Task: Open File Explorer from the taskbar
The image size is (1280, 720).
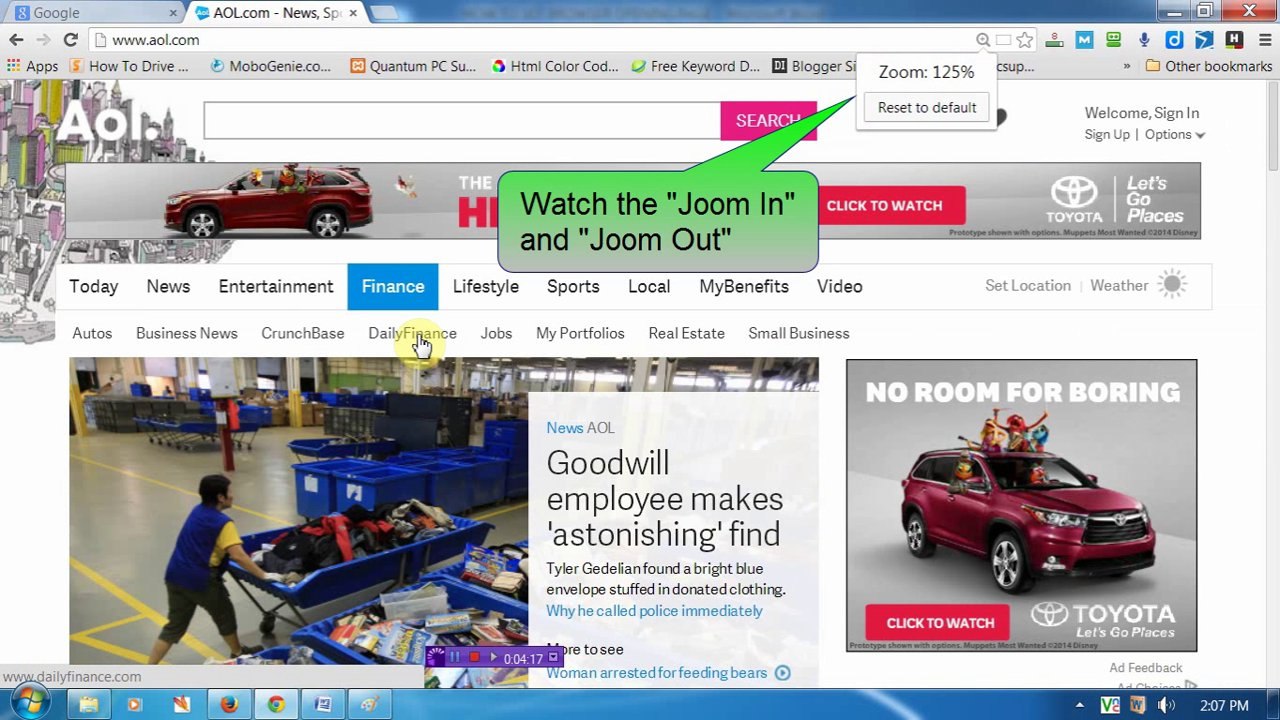Action: (89, 704)
